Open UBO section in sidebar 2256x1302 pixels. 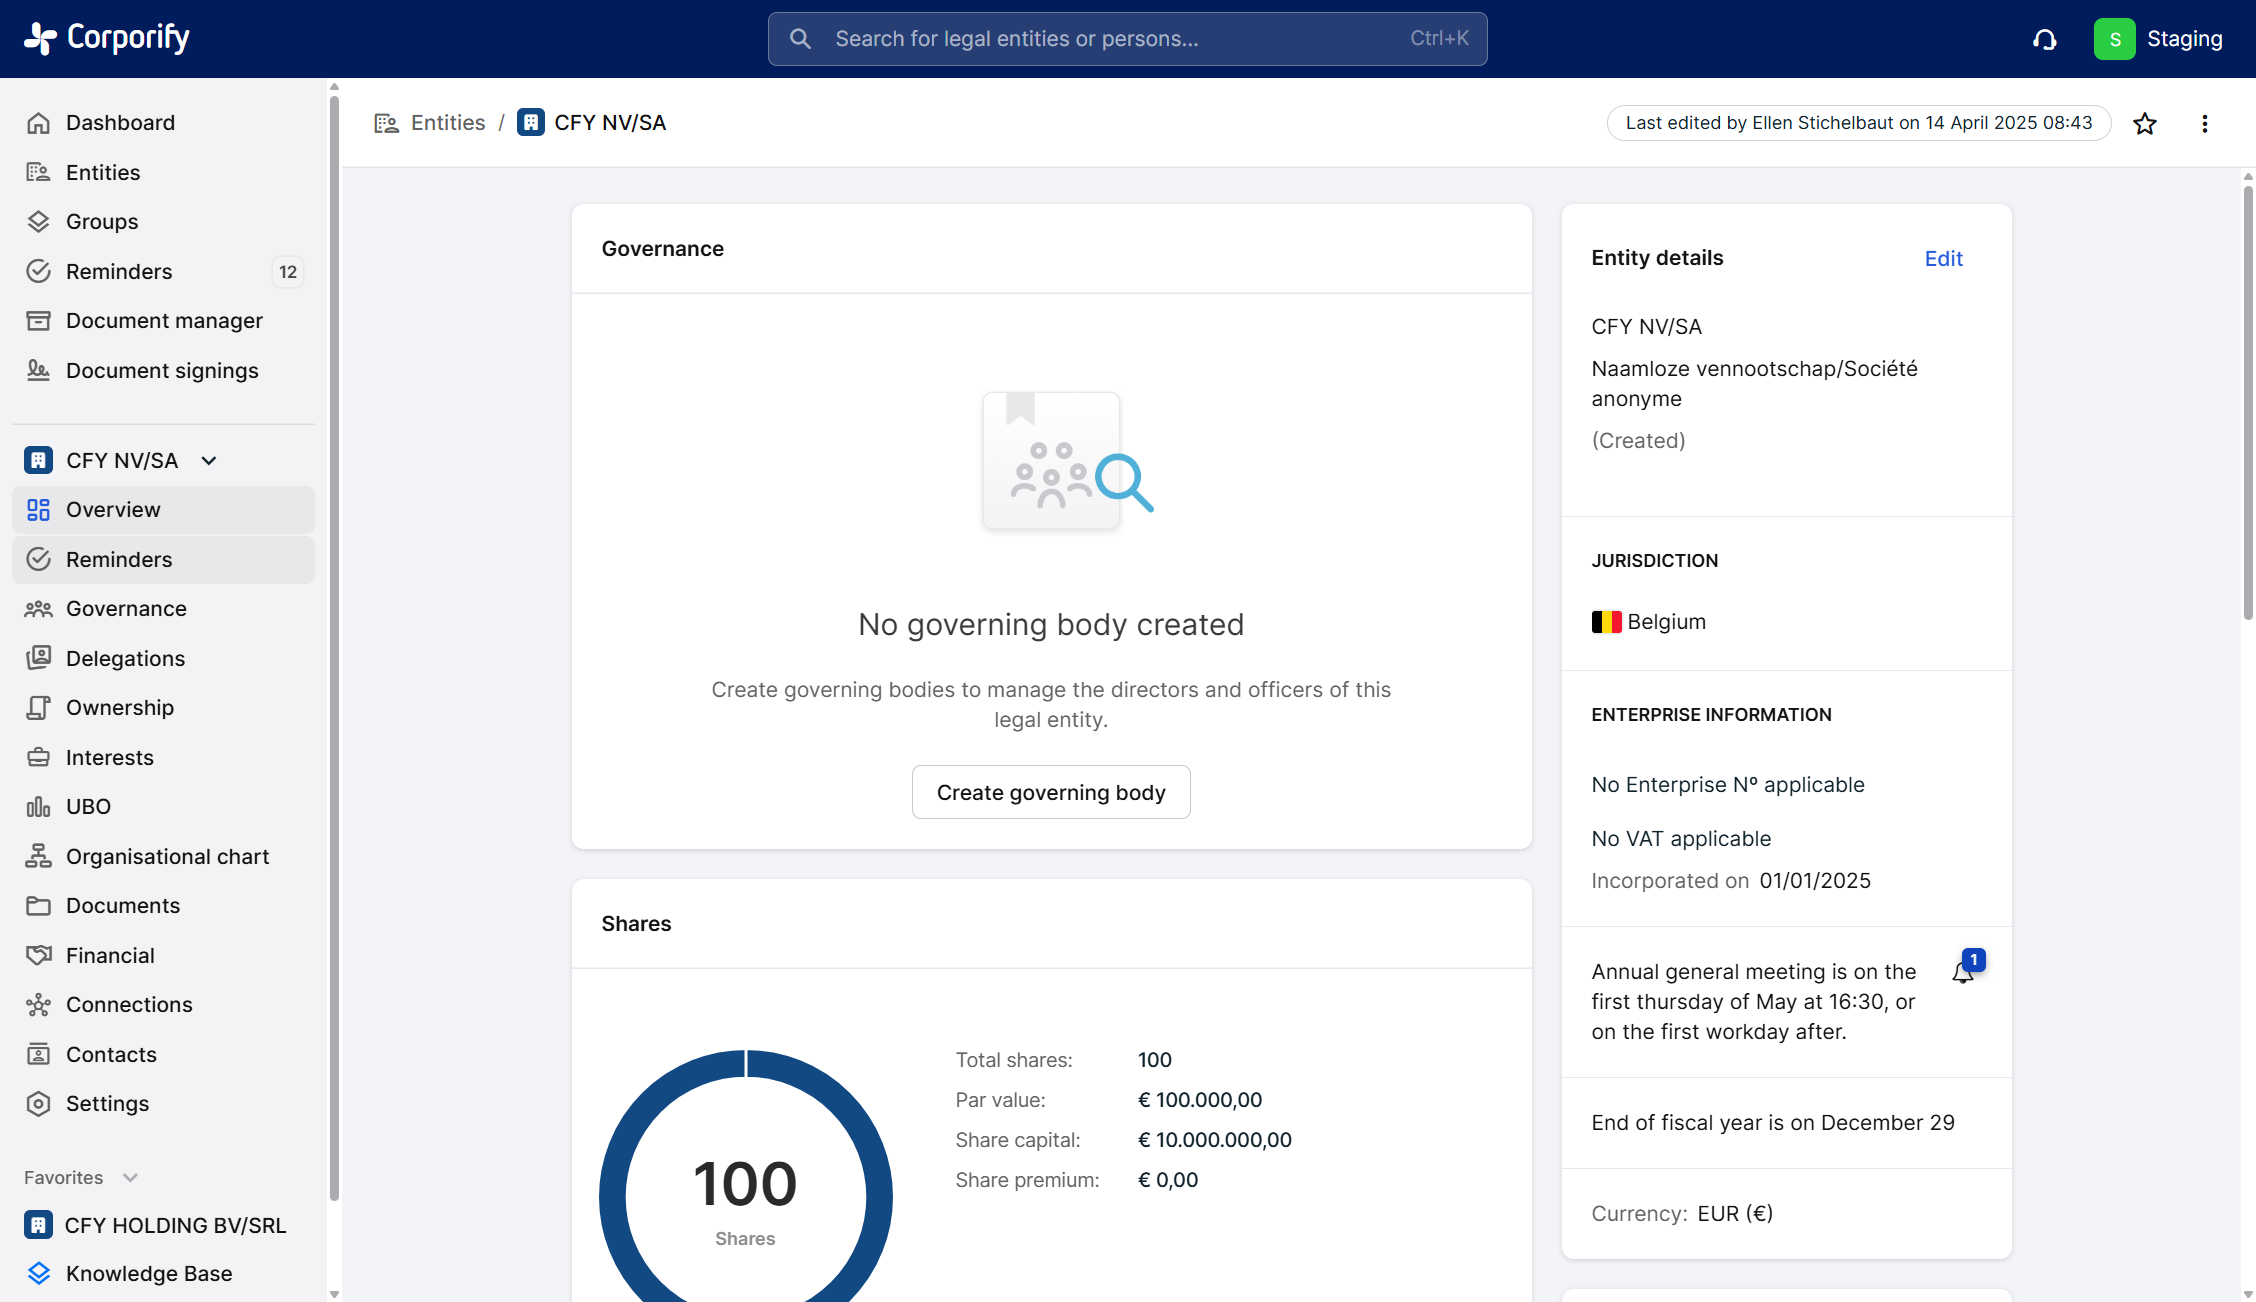[x=88, y=806]
